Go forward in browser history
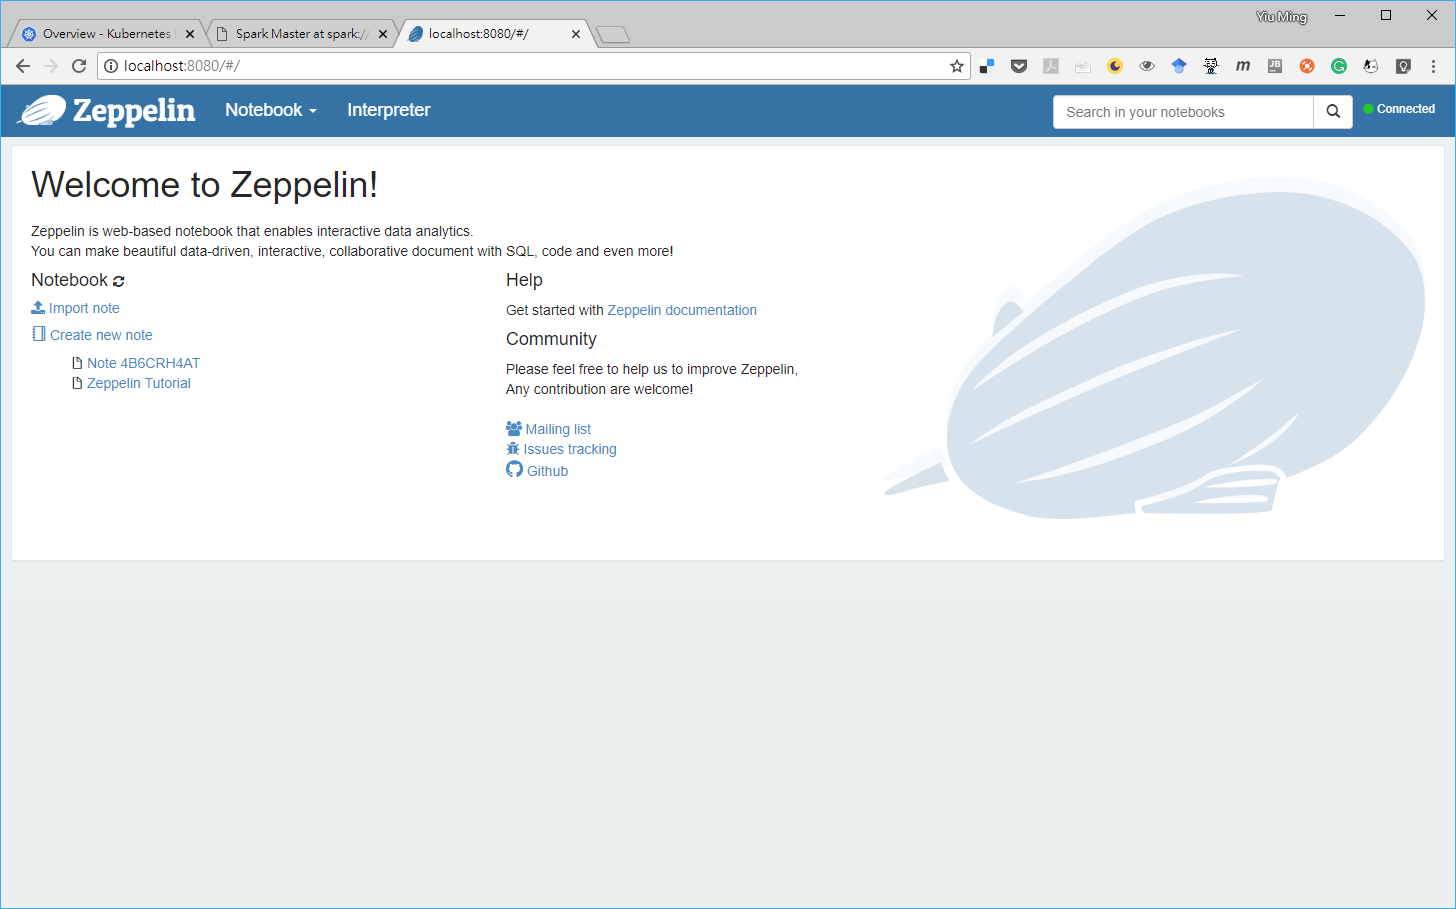The width and height of the screenshot is (1456, 909). click(51, 66)
